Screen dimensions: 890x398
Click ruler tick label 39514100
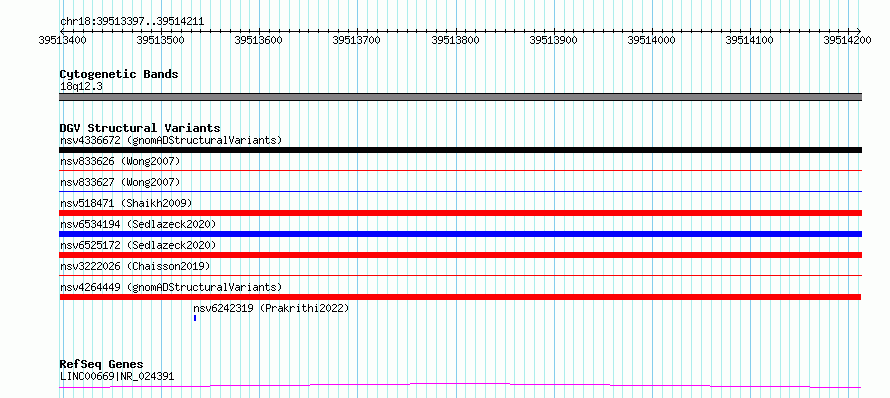click(x=750, y=40)
